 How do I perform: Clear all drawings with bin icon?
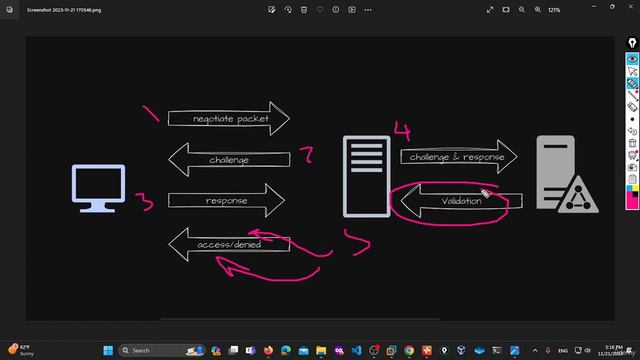point(632,143)
